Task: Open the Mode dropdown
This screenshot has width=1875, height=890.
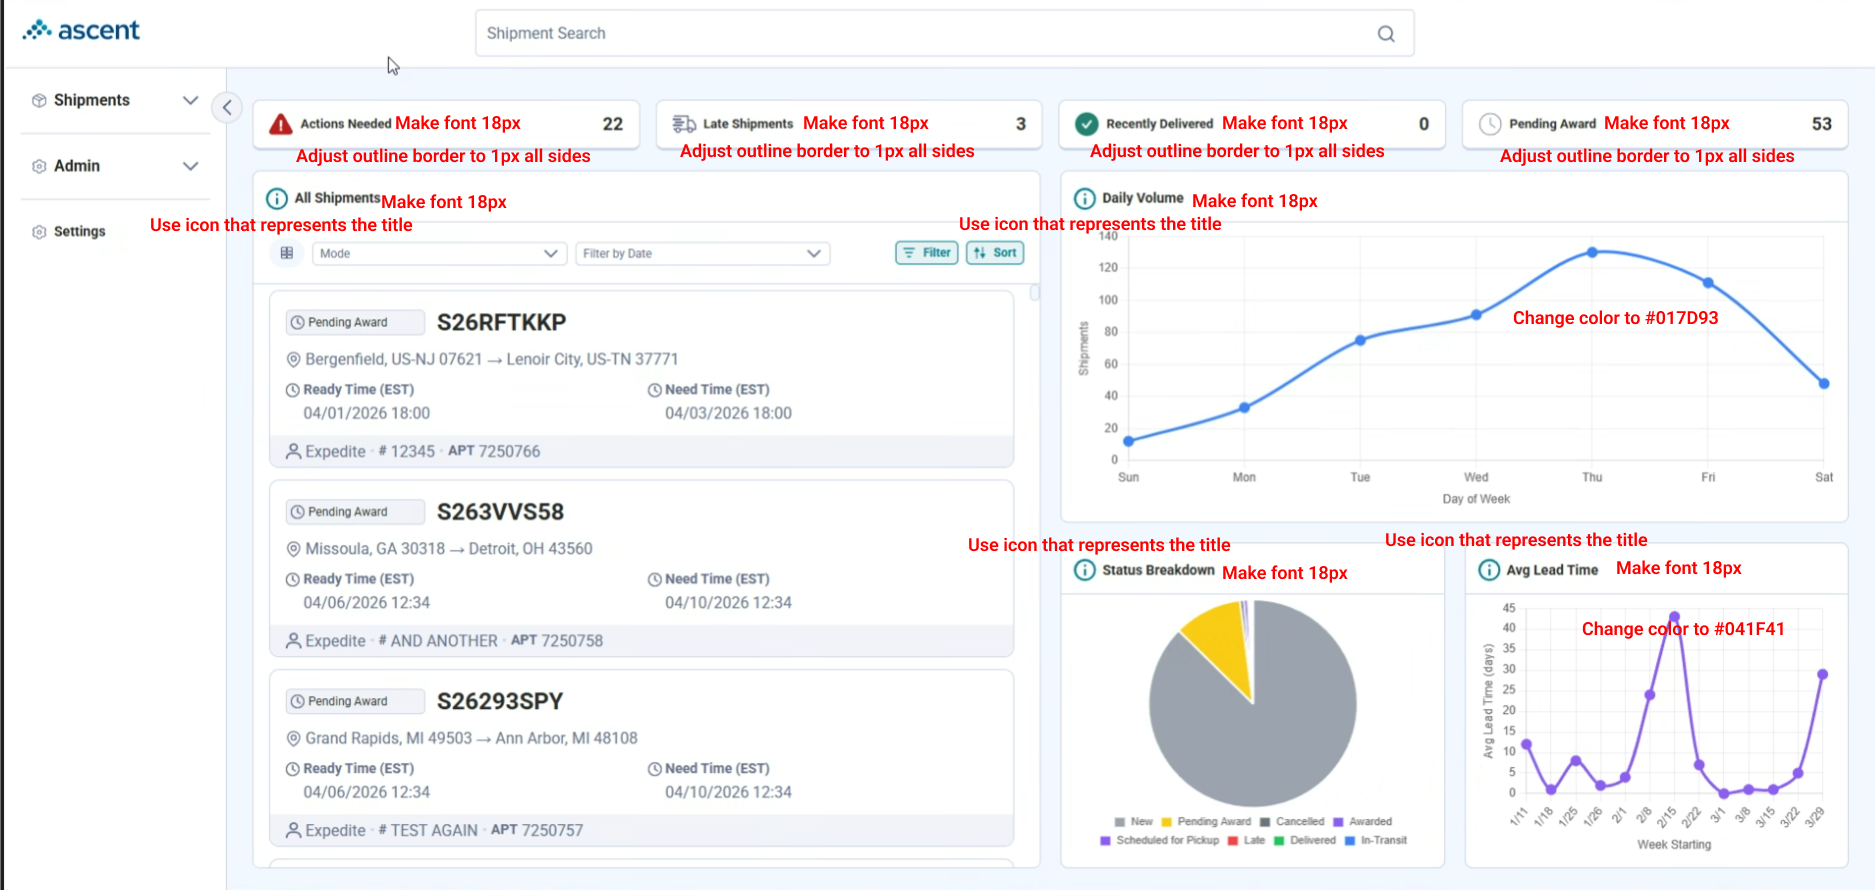Action: click(x=439, y=254)
